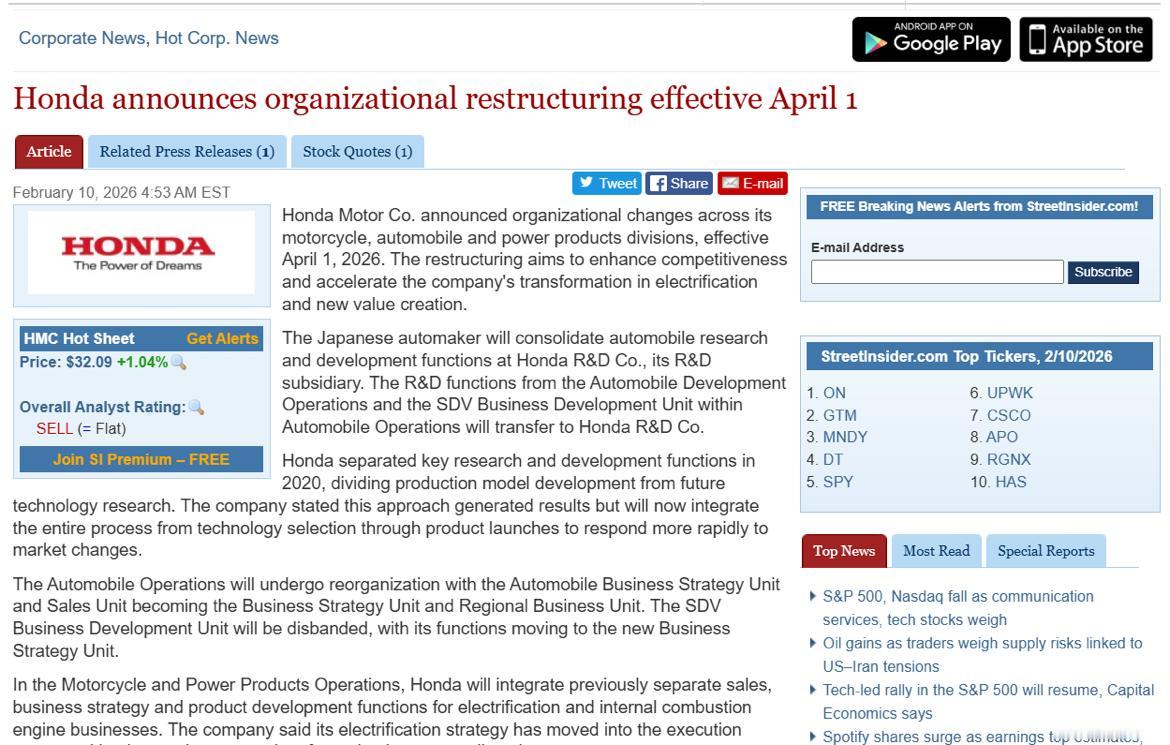Click the Honda logo image
Screen dimensions: 1170x745
(x=141, y=253)
